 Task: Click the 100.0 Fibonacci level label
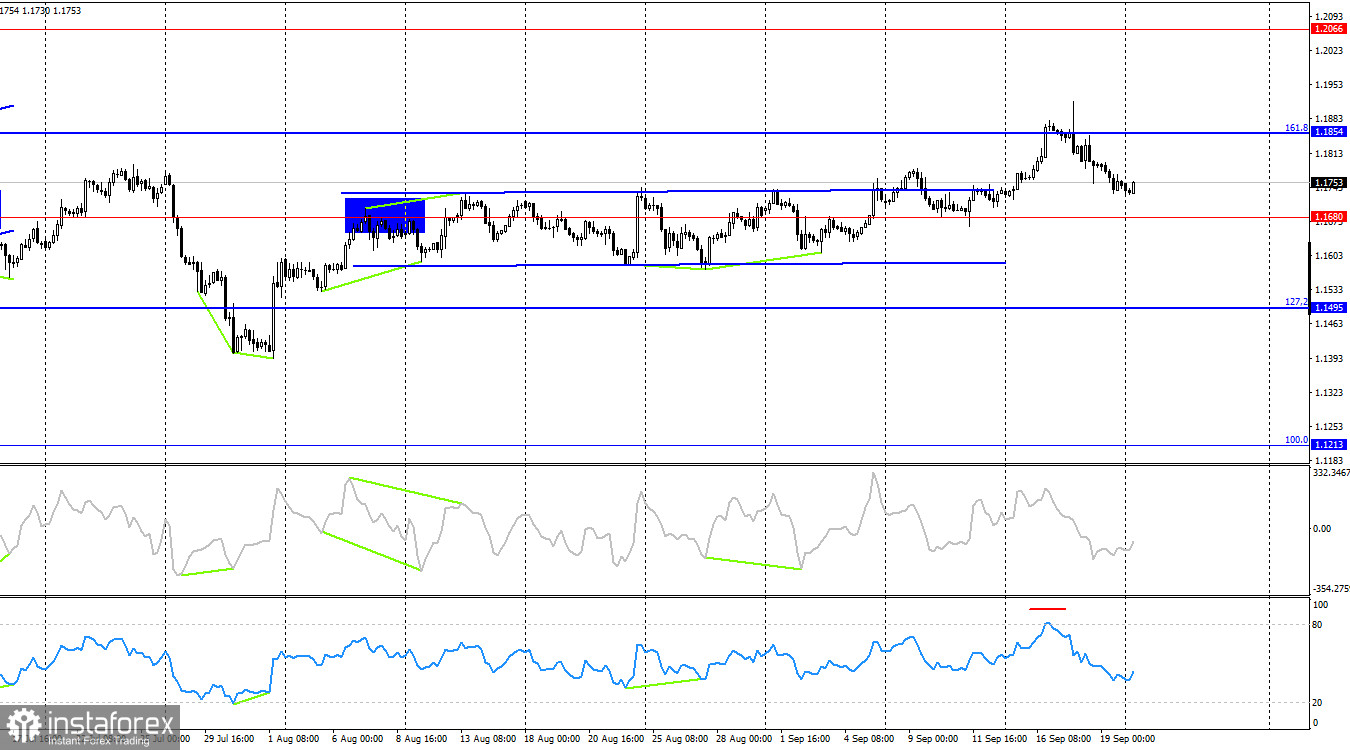[1296, 439]
